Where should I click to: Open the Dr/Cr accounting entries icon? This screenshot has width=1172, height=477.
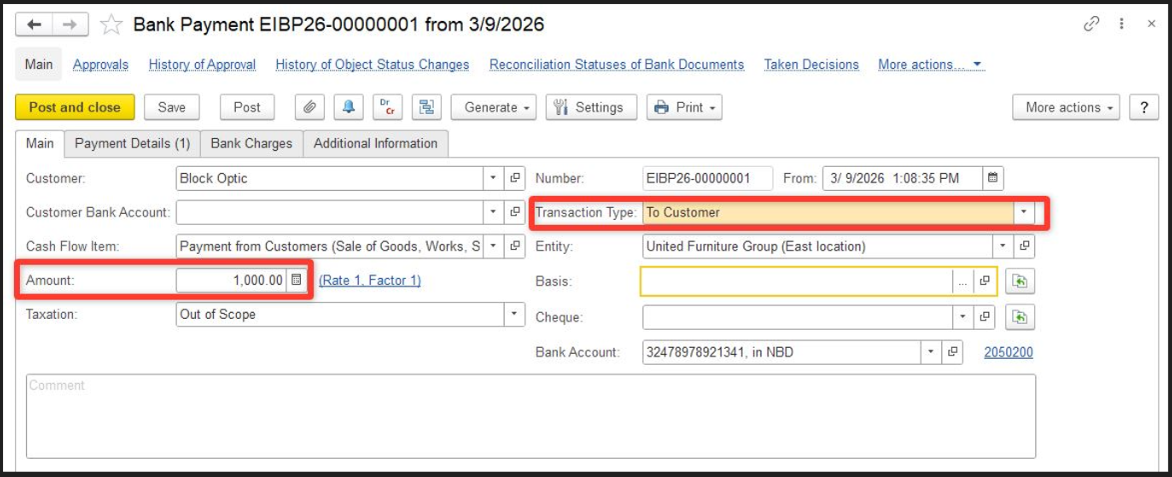coord(386,108)
